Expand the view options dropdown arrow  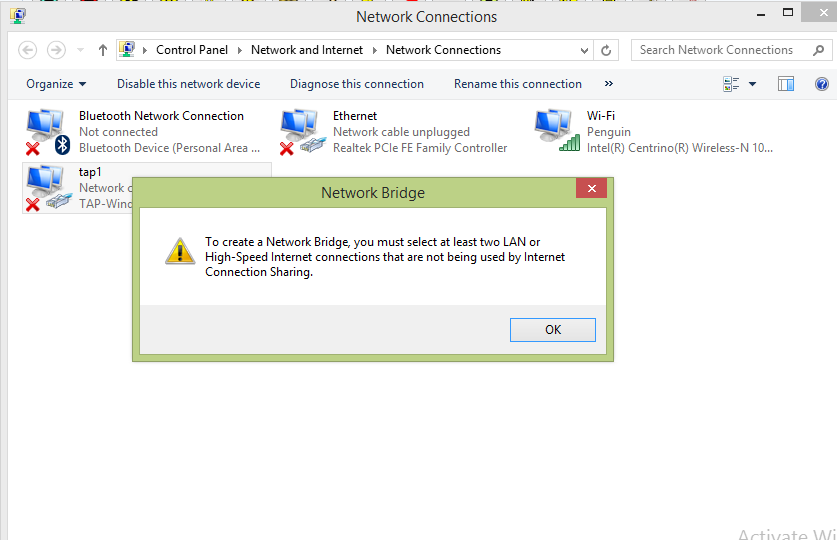[752, 84]
